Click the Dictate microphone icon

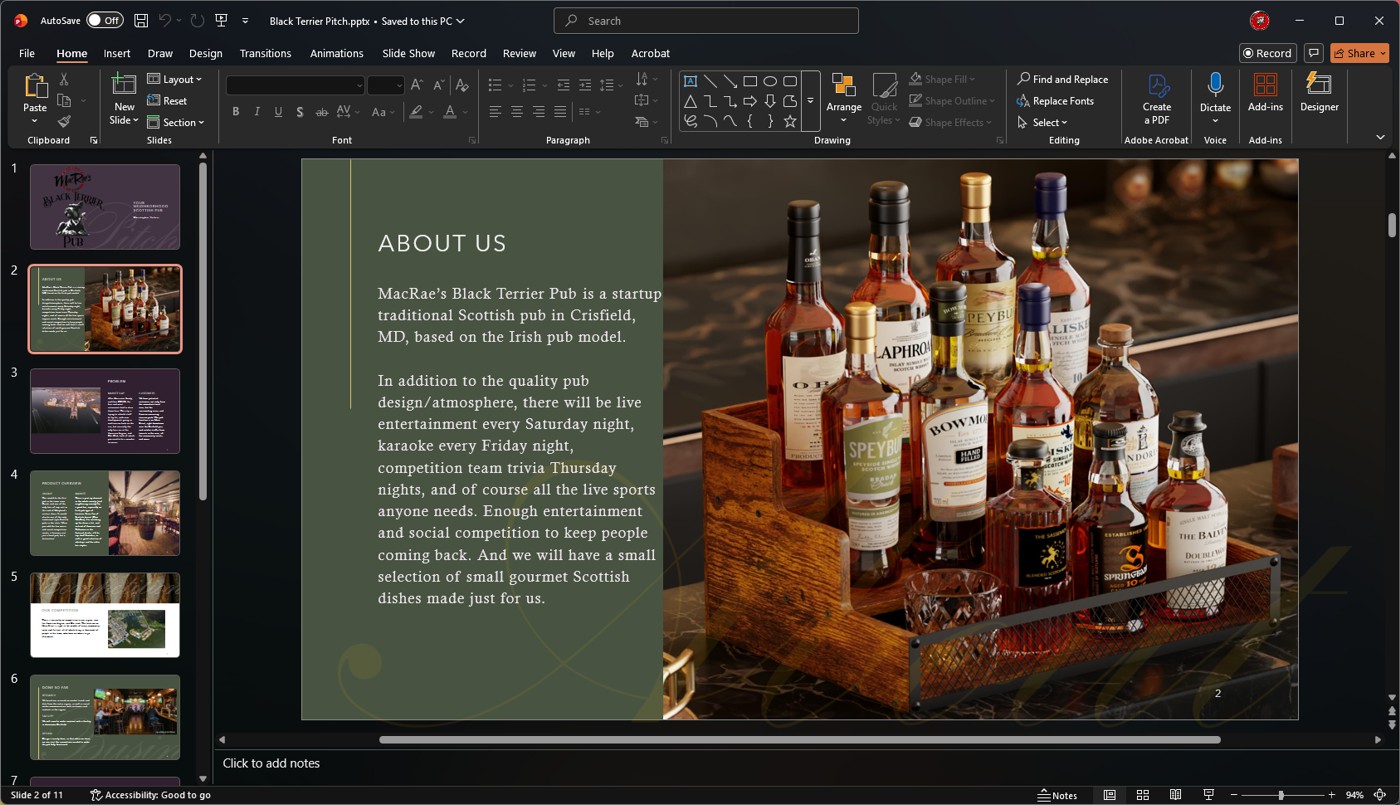pos(1215,86)
